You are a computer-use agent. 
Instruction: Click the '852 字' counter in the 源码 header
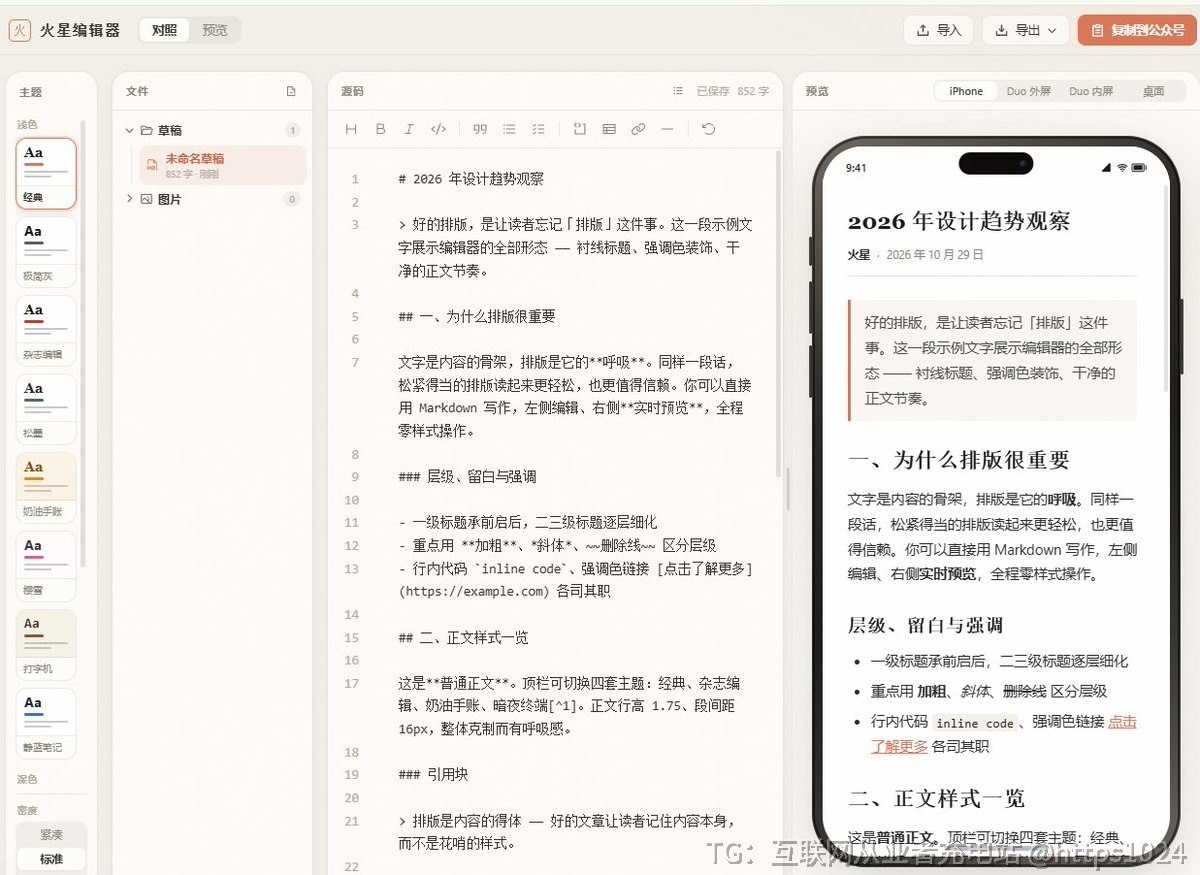pos(753,91)
